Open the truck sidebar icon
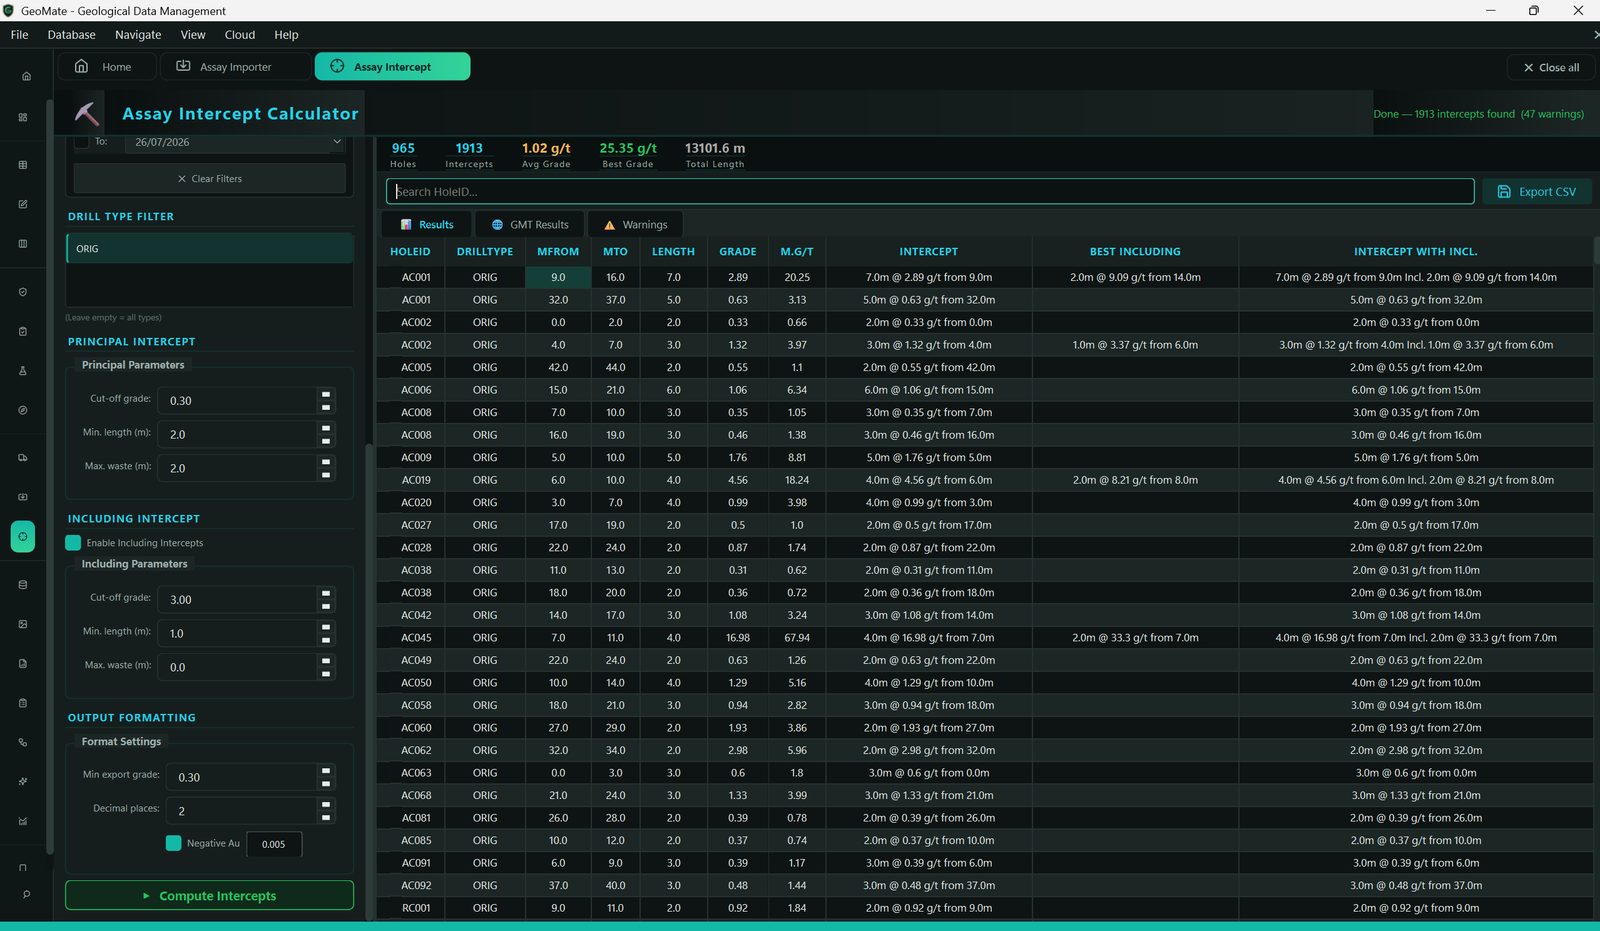The height and width of the screenshot is (931, 1600). pos(23,458)
